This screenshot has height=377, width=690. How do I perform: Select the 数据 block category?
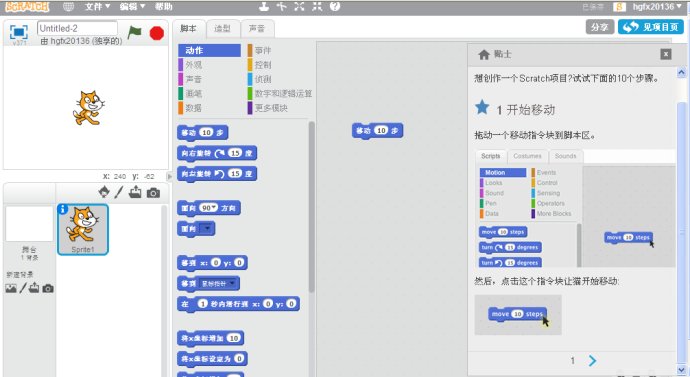tap(209, 108)
